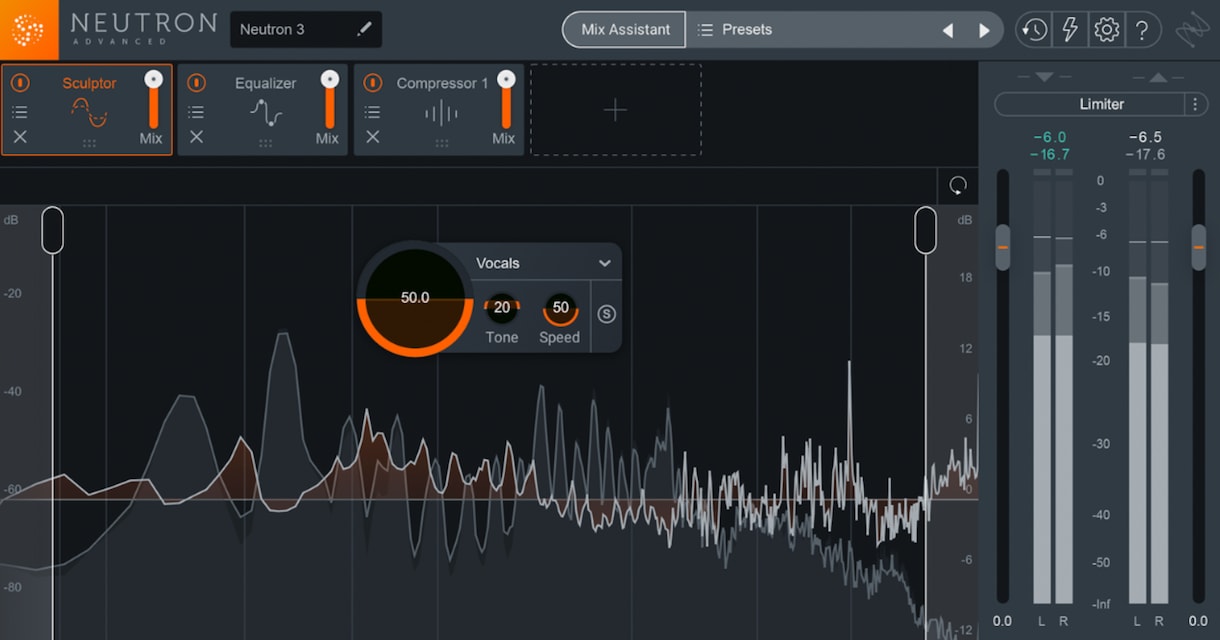
Task: Click the Sculptor amount dial showing 50.0
Action: pyautogui.click(x=415, y=299)
